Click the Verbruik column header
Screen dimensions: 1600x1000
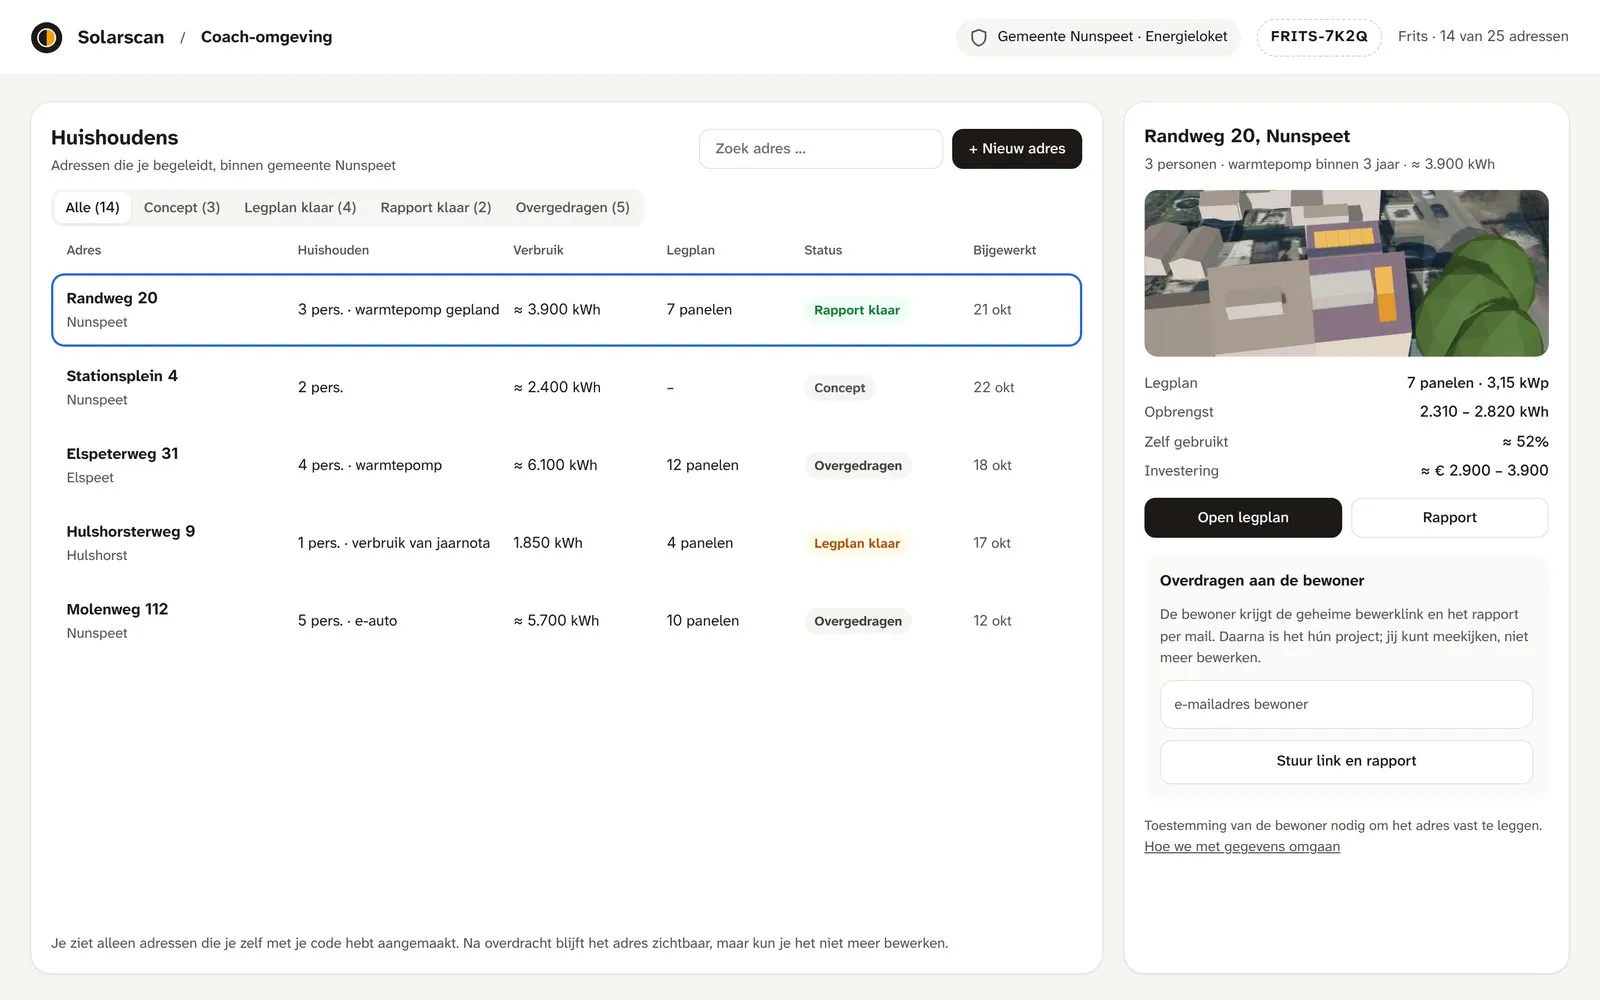click(538, 250)
